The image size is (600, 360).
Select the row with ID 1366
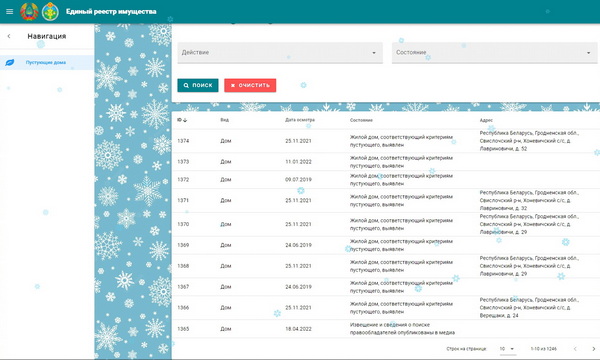[x=386, y=308]
